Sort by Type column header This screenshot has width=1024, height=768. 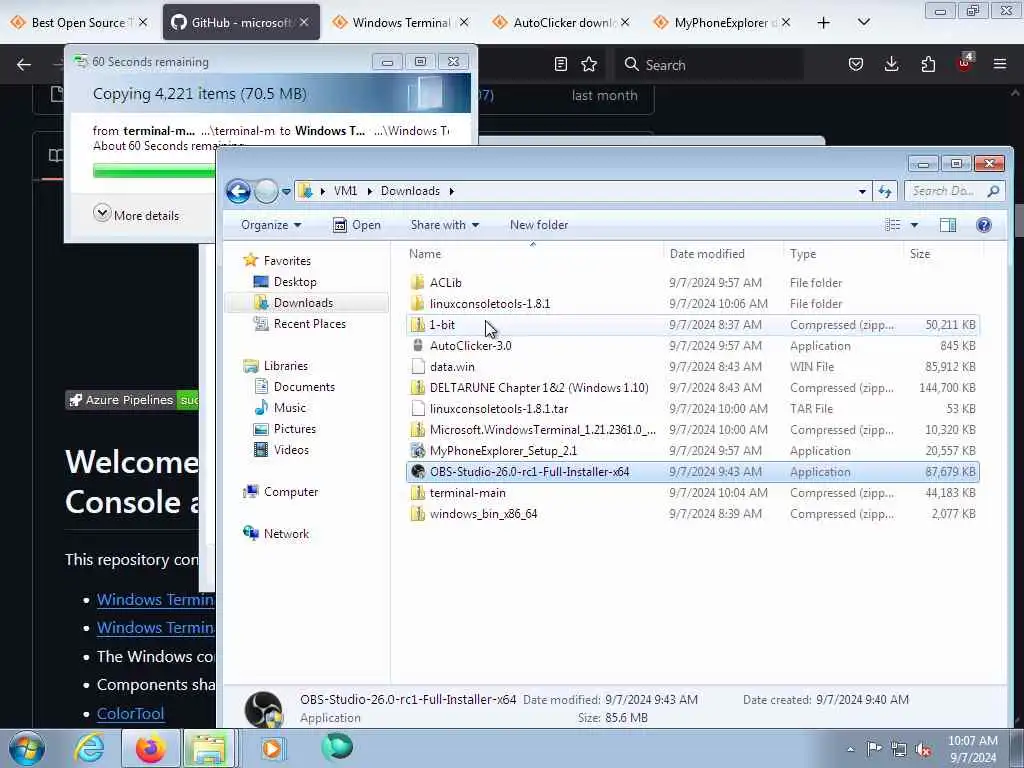coord(803,254)
